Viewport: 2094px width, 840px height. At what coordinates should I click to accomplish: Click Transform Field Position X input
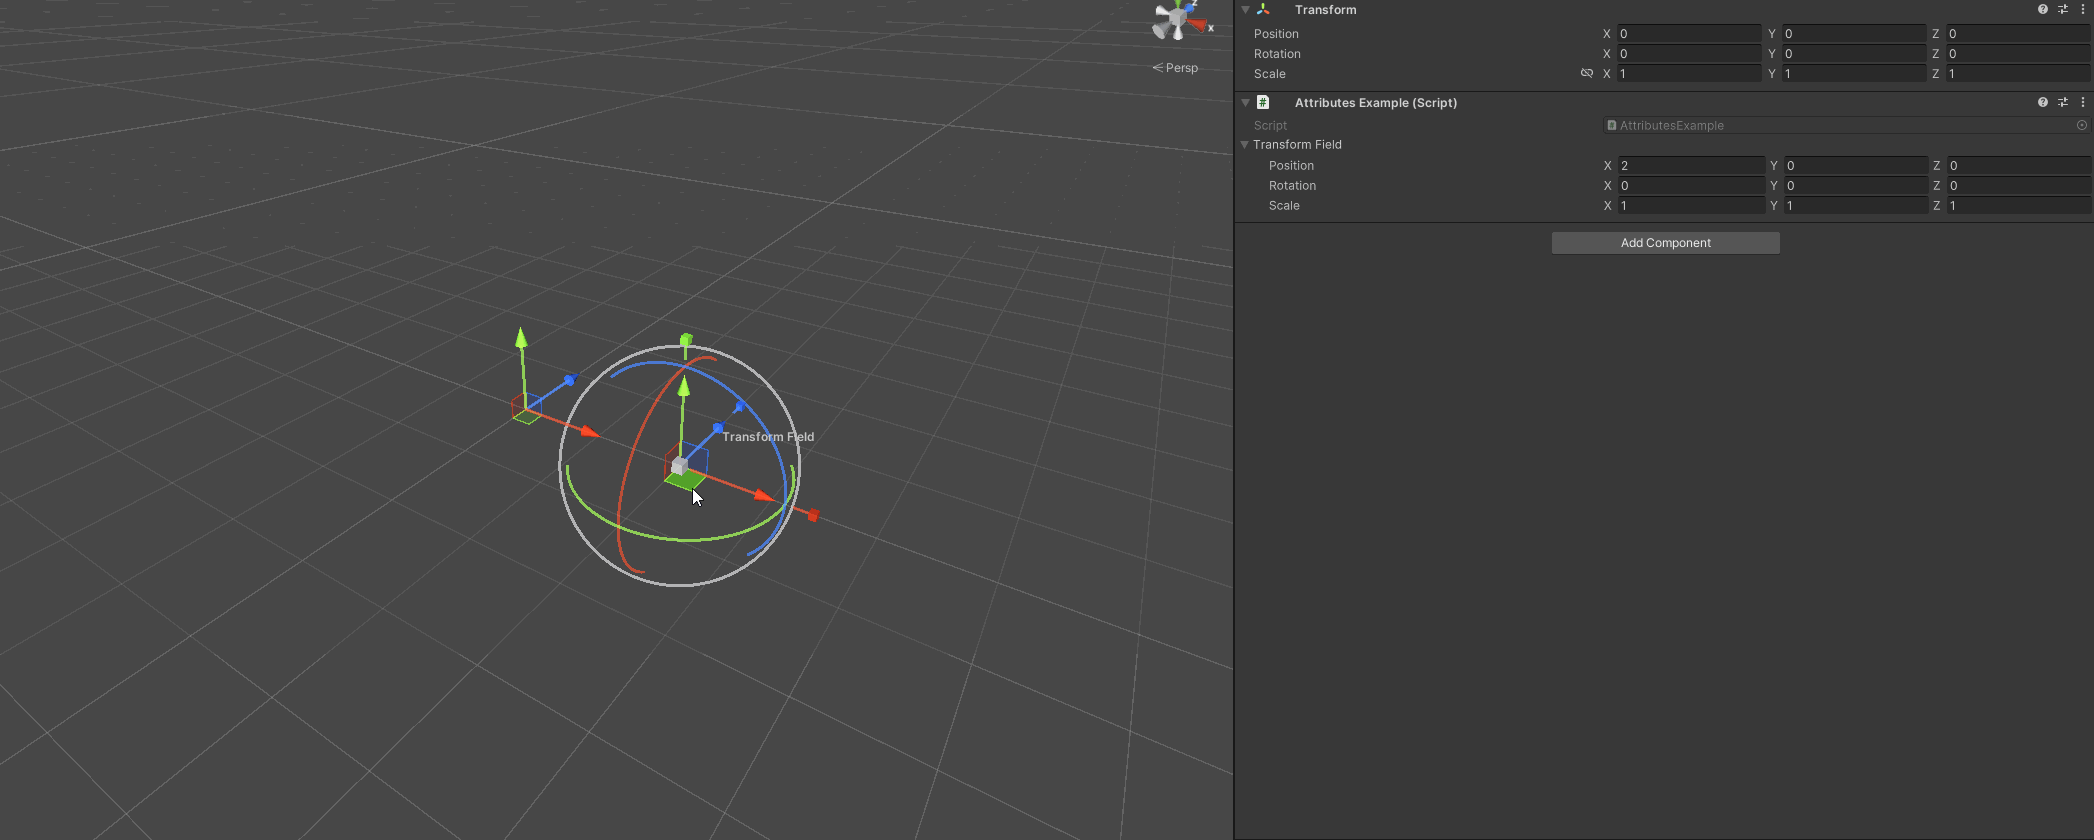[1692, 165]
